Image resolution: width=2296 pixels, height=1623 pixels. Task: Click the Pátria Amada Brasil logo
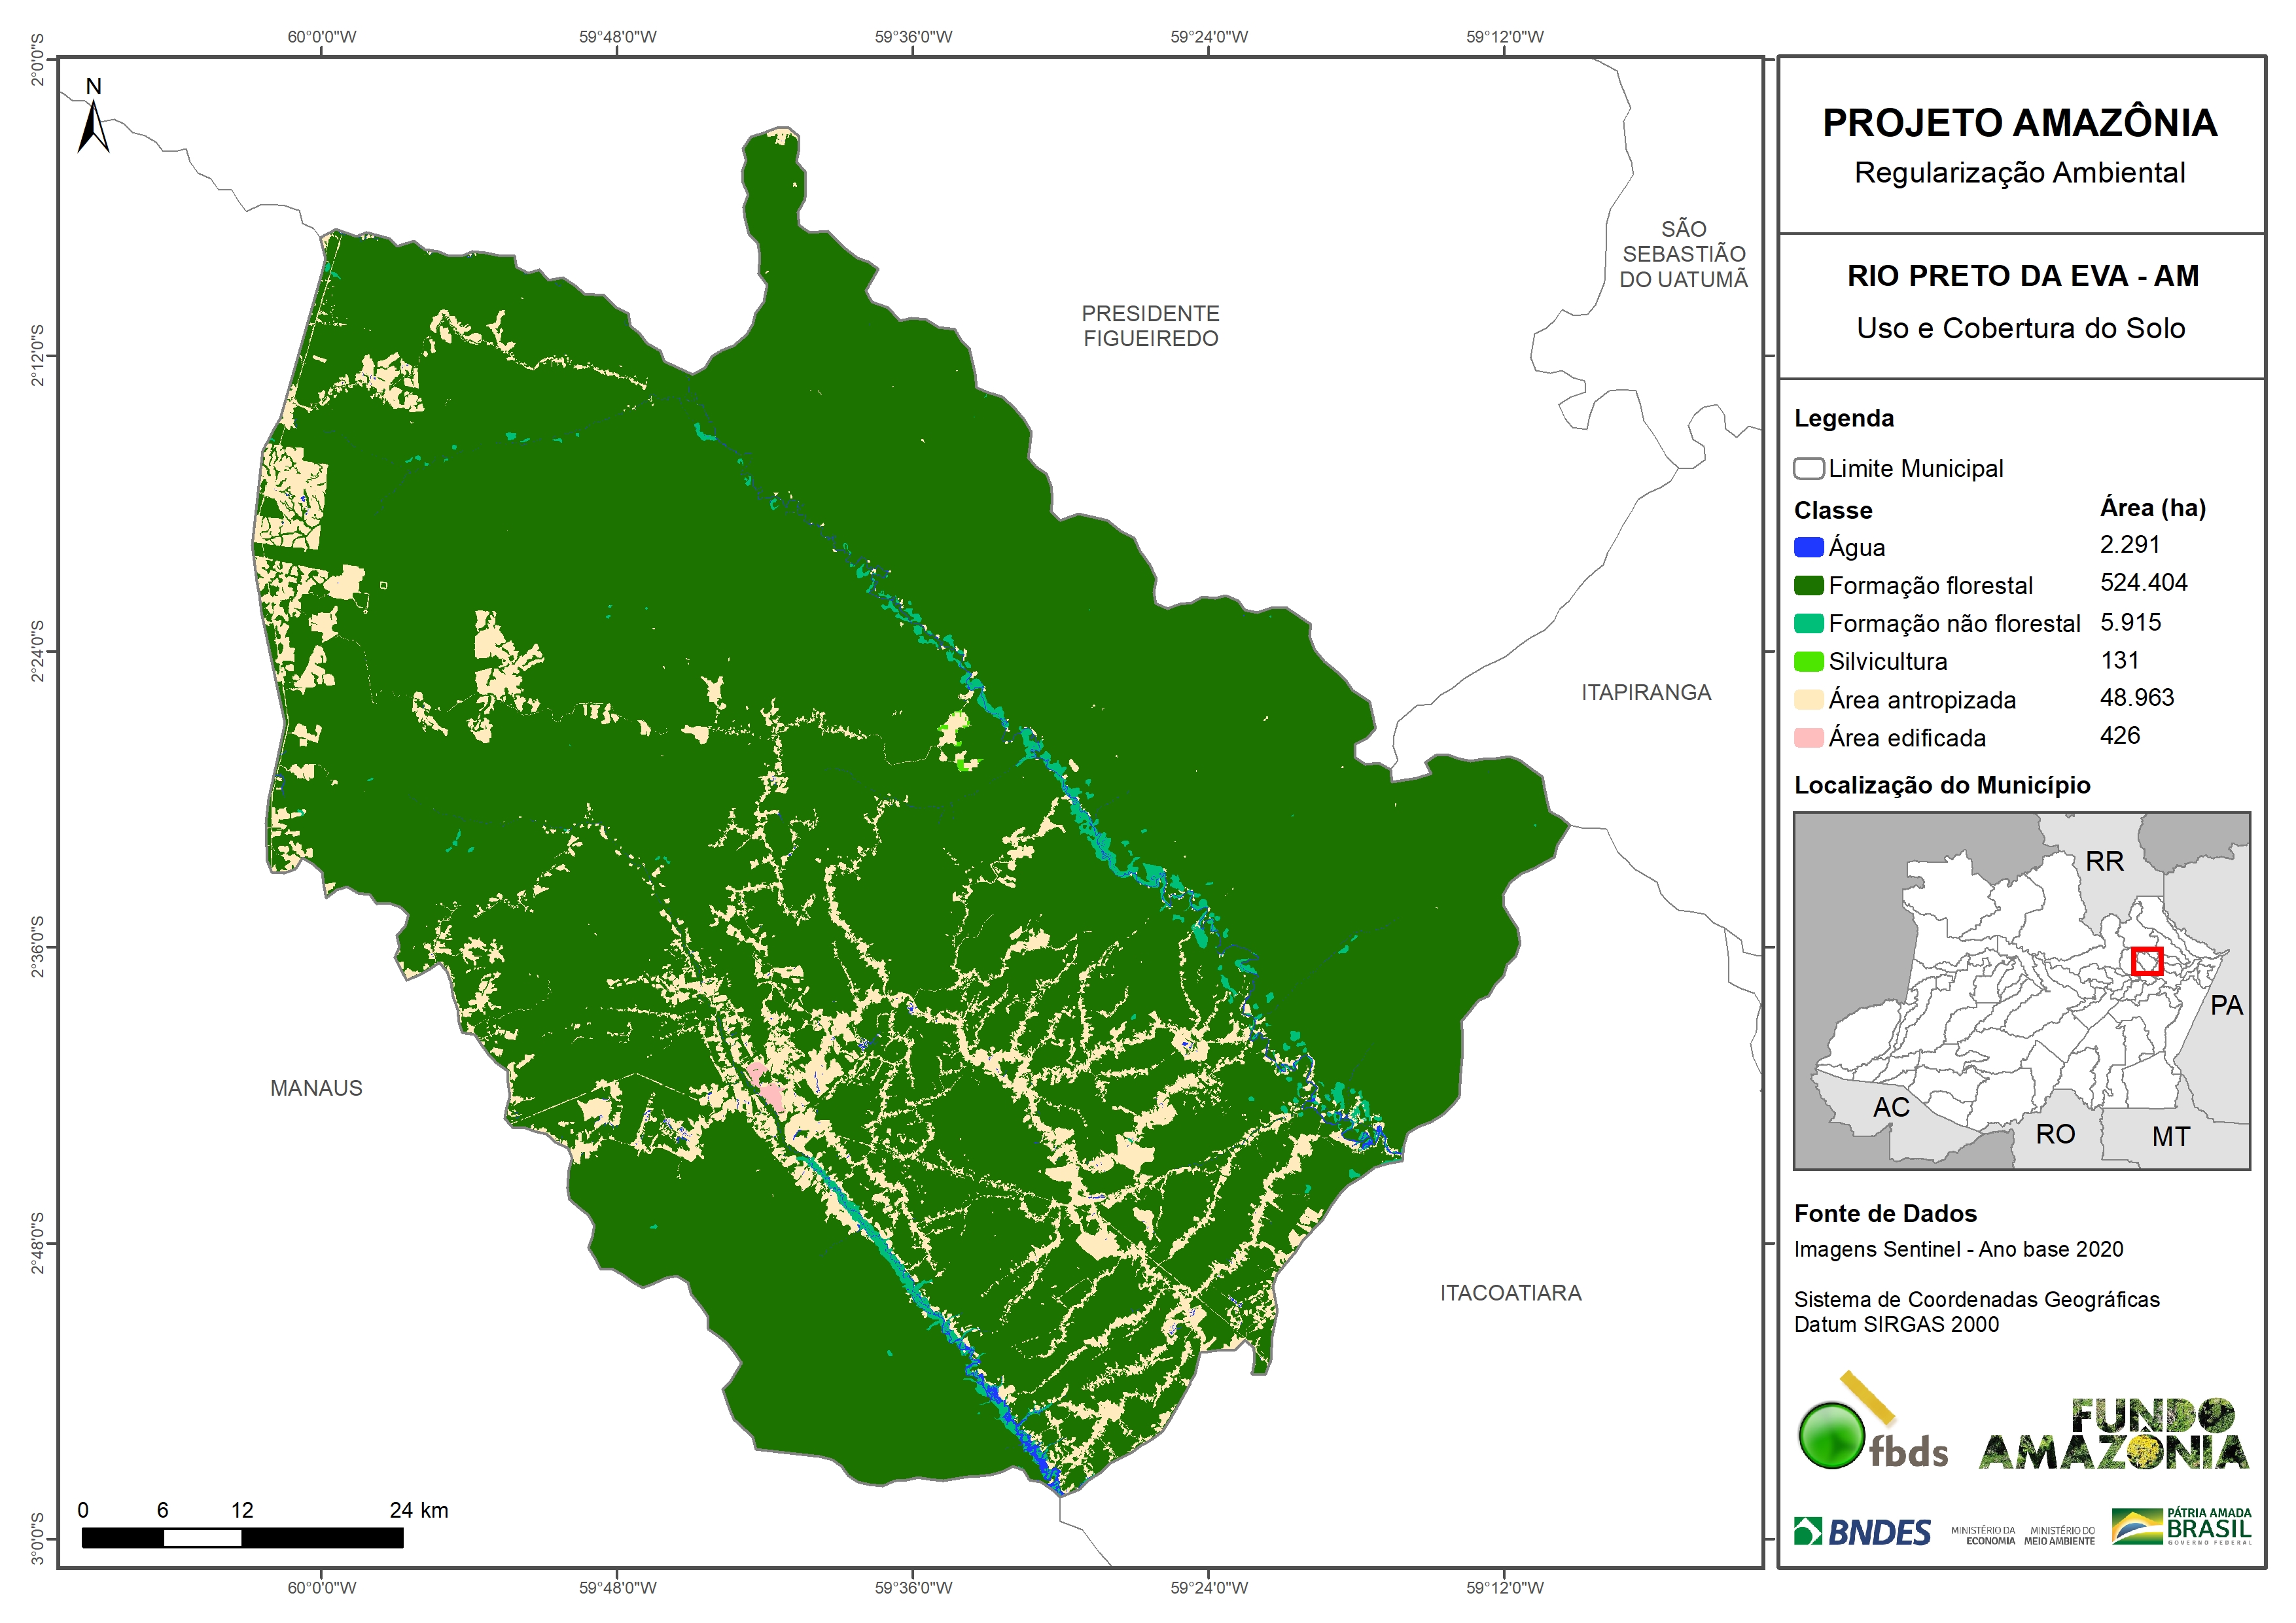[2181, 1527]
